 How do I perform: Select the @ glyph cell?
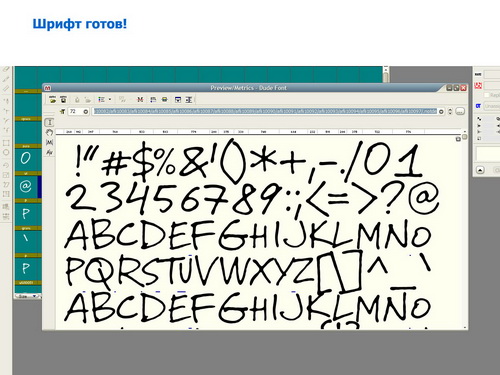tap(26, 186)
